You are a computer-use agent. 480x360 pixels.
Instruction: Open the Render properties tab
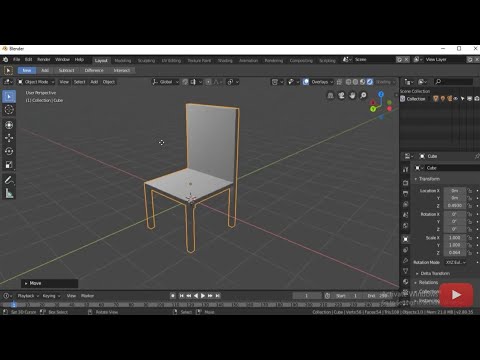pyautogui.click(x=406, y=183)
